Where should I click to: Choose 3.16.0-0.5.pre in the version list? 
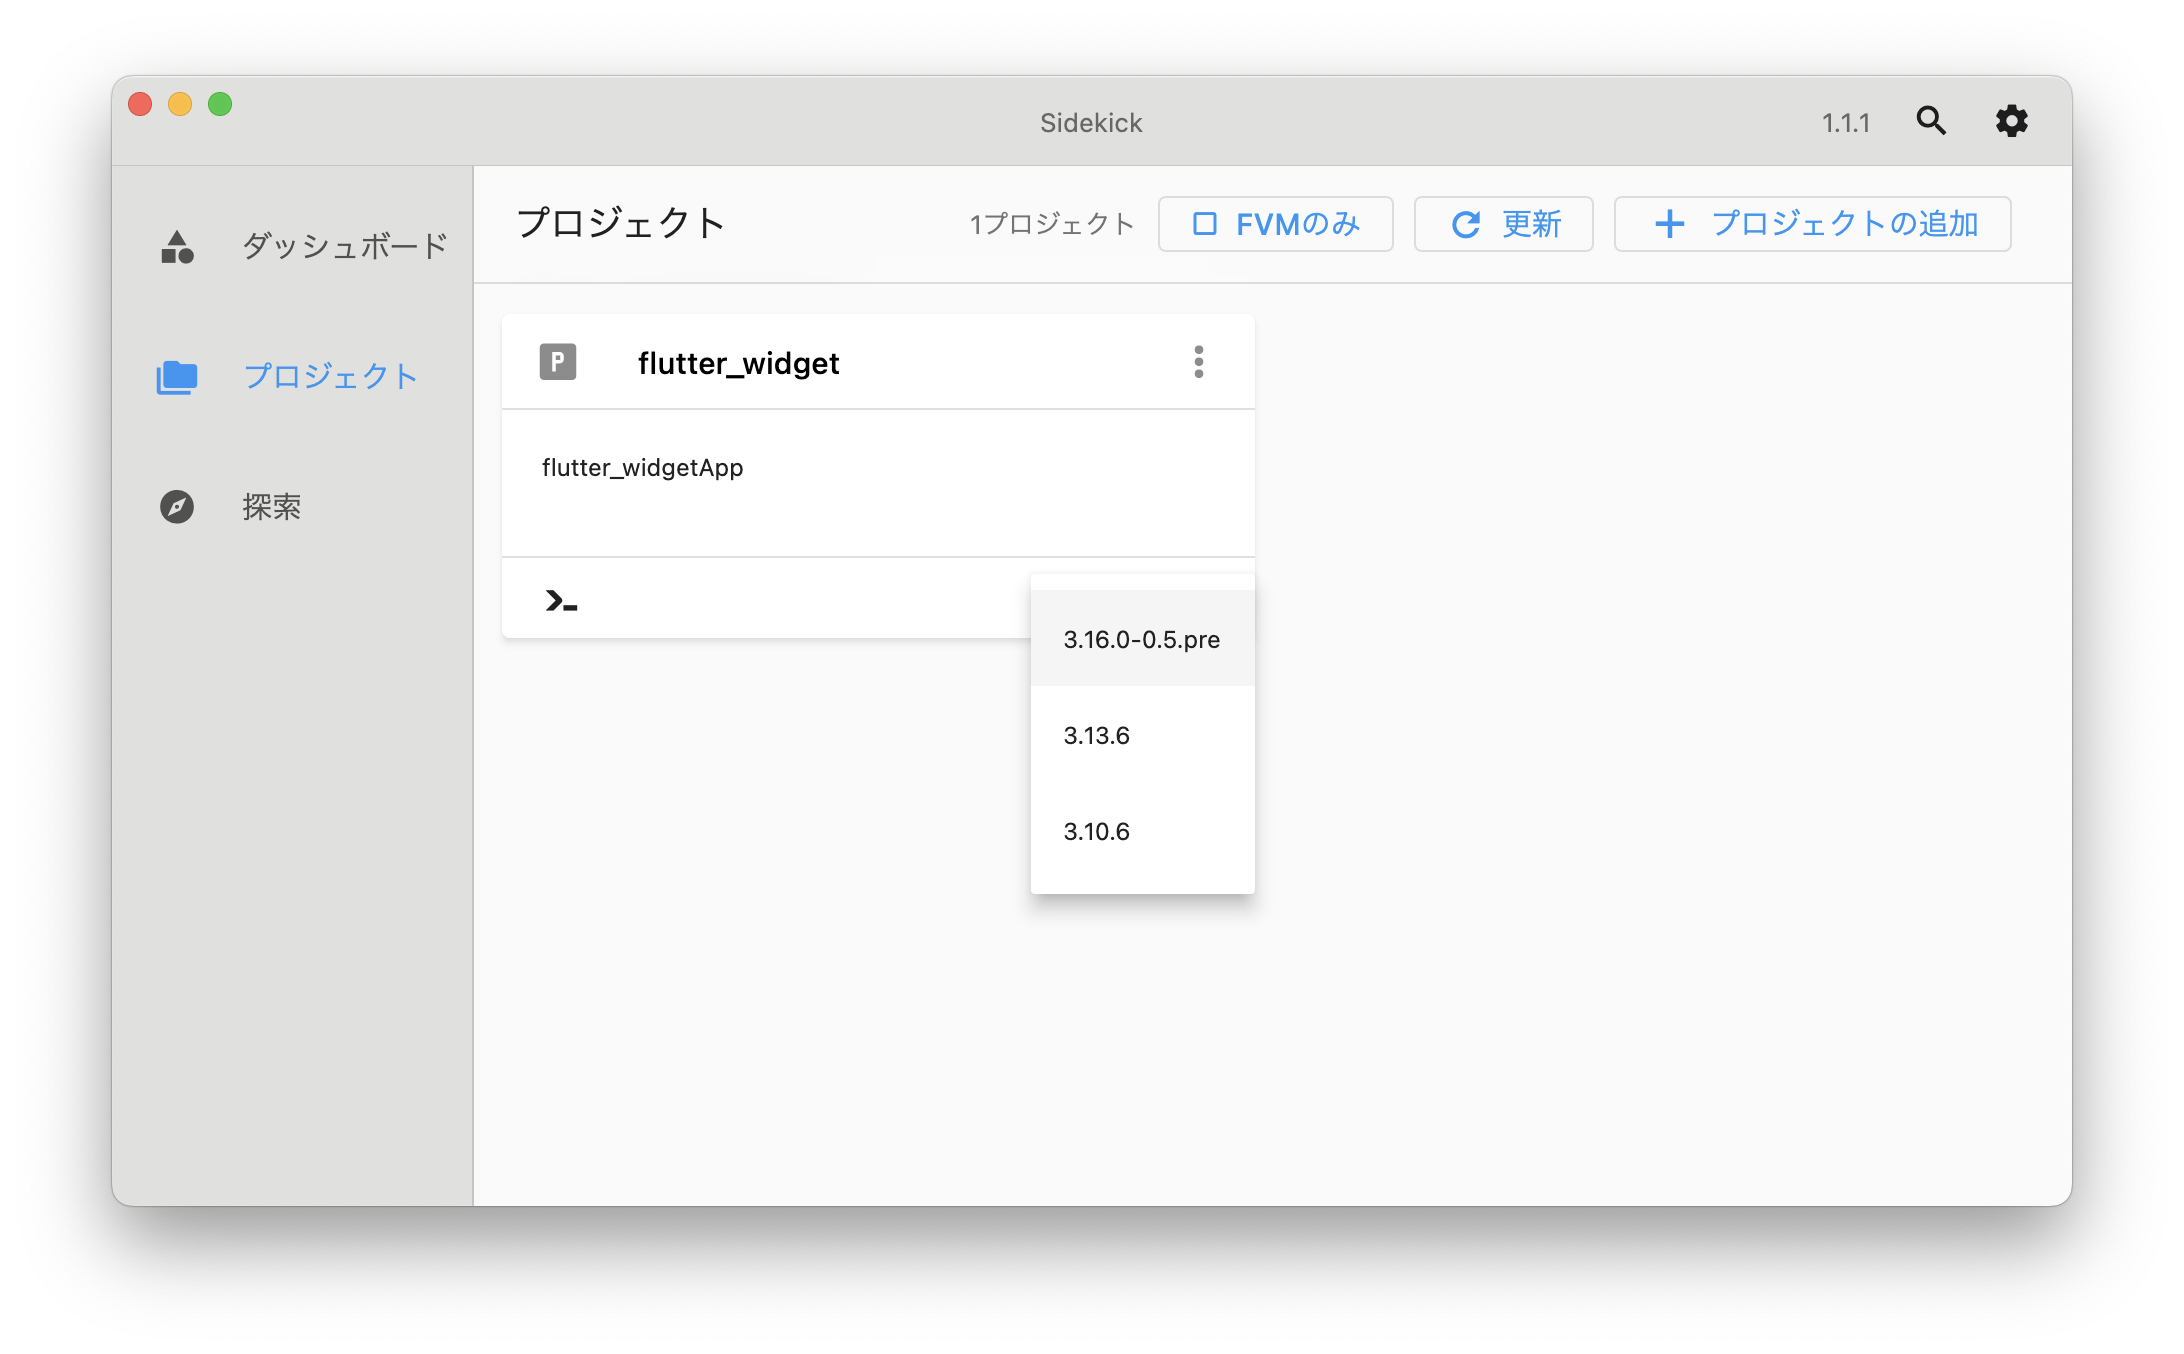pos(1141,639)
